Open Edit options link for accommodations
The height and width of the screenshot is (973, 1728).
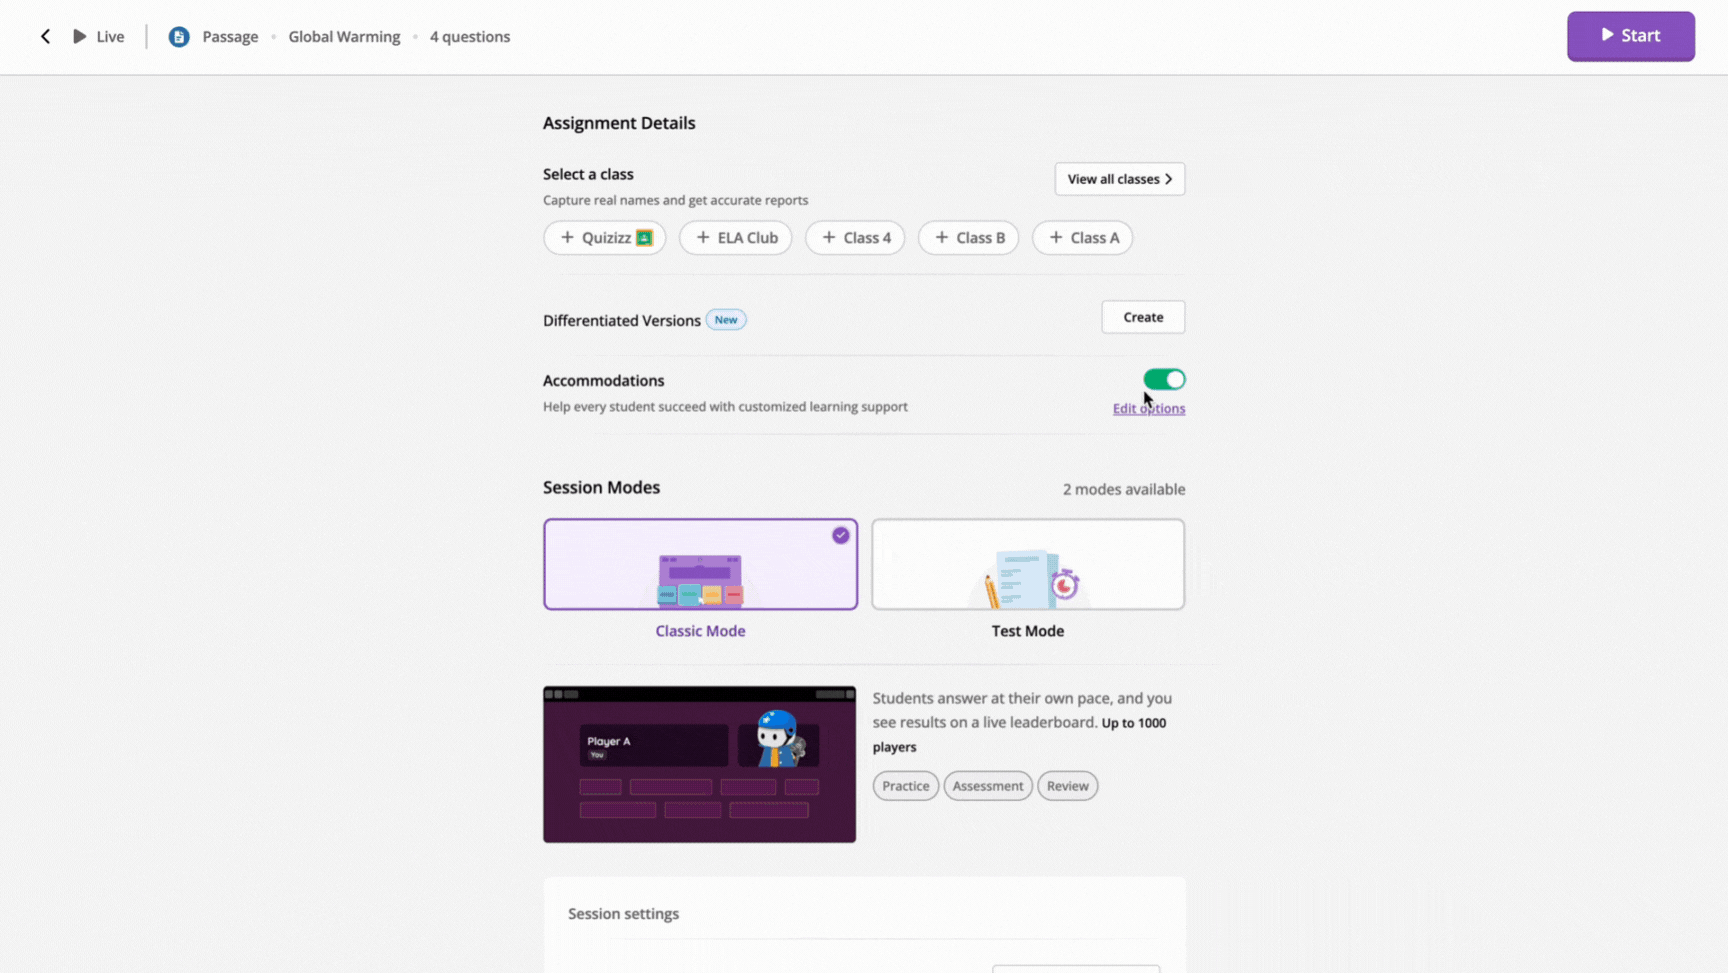[x=1149, y=409]
